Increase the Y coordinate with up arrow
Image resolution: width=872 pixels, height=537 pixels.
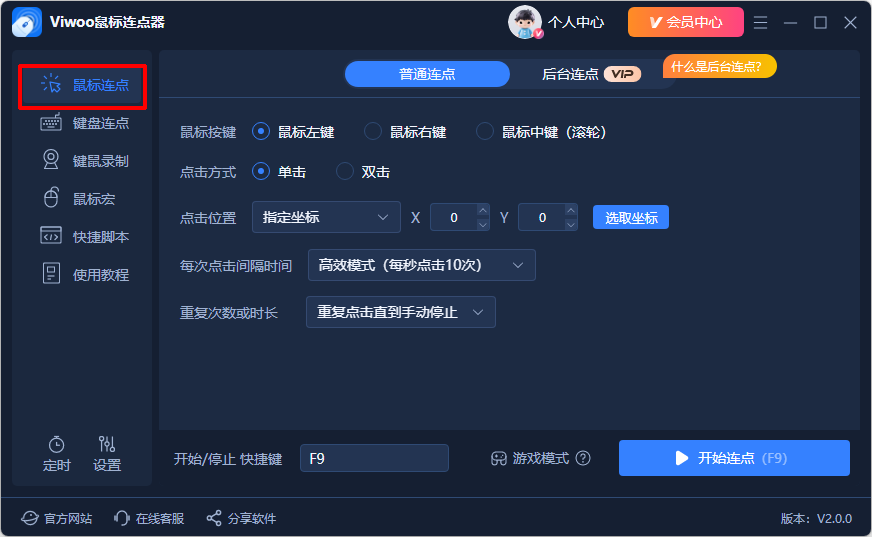pyautogui.click(x=571, y=211)
